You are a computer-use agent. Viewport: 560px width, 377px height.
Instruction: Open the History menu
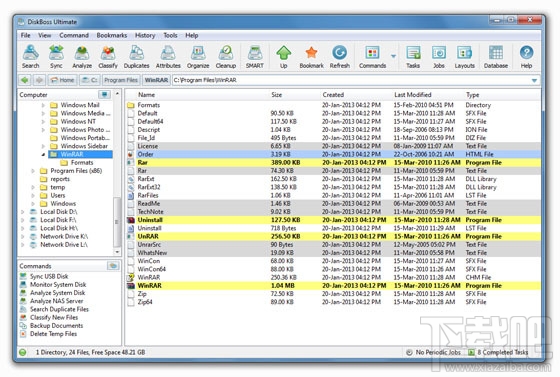tap(145, 35)
